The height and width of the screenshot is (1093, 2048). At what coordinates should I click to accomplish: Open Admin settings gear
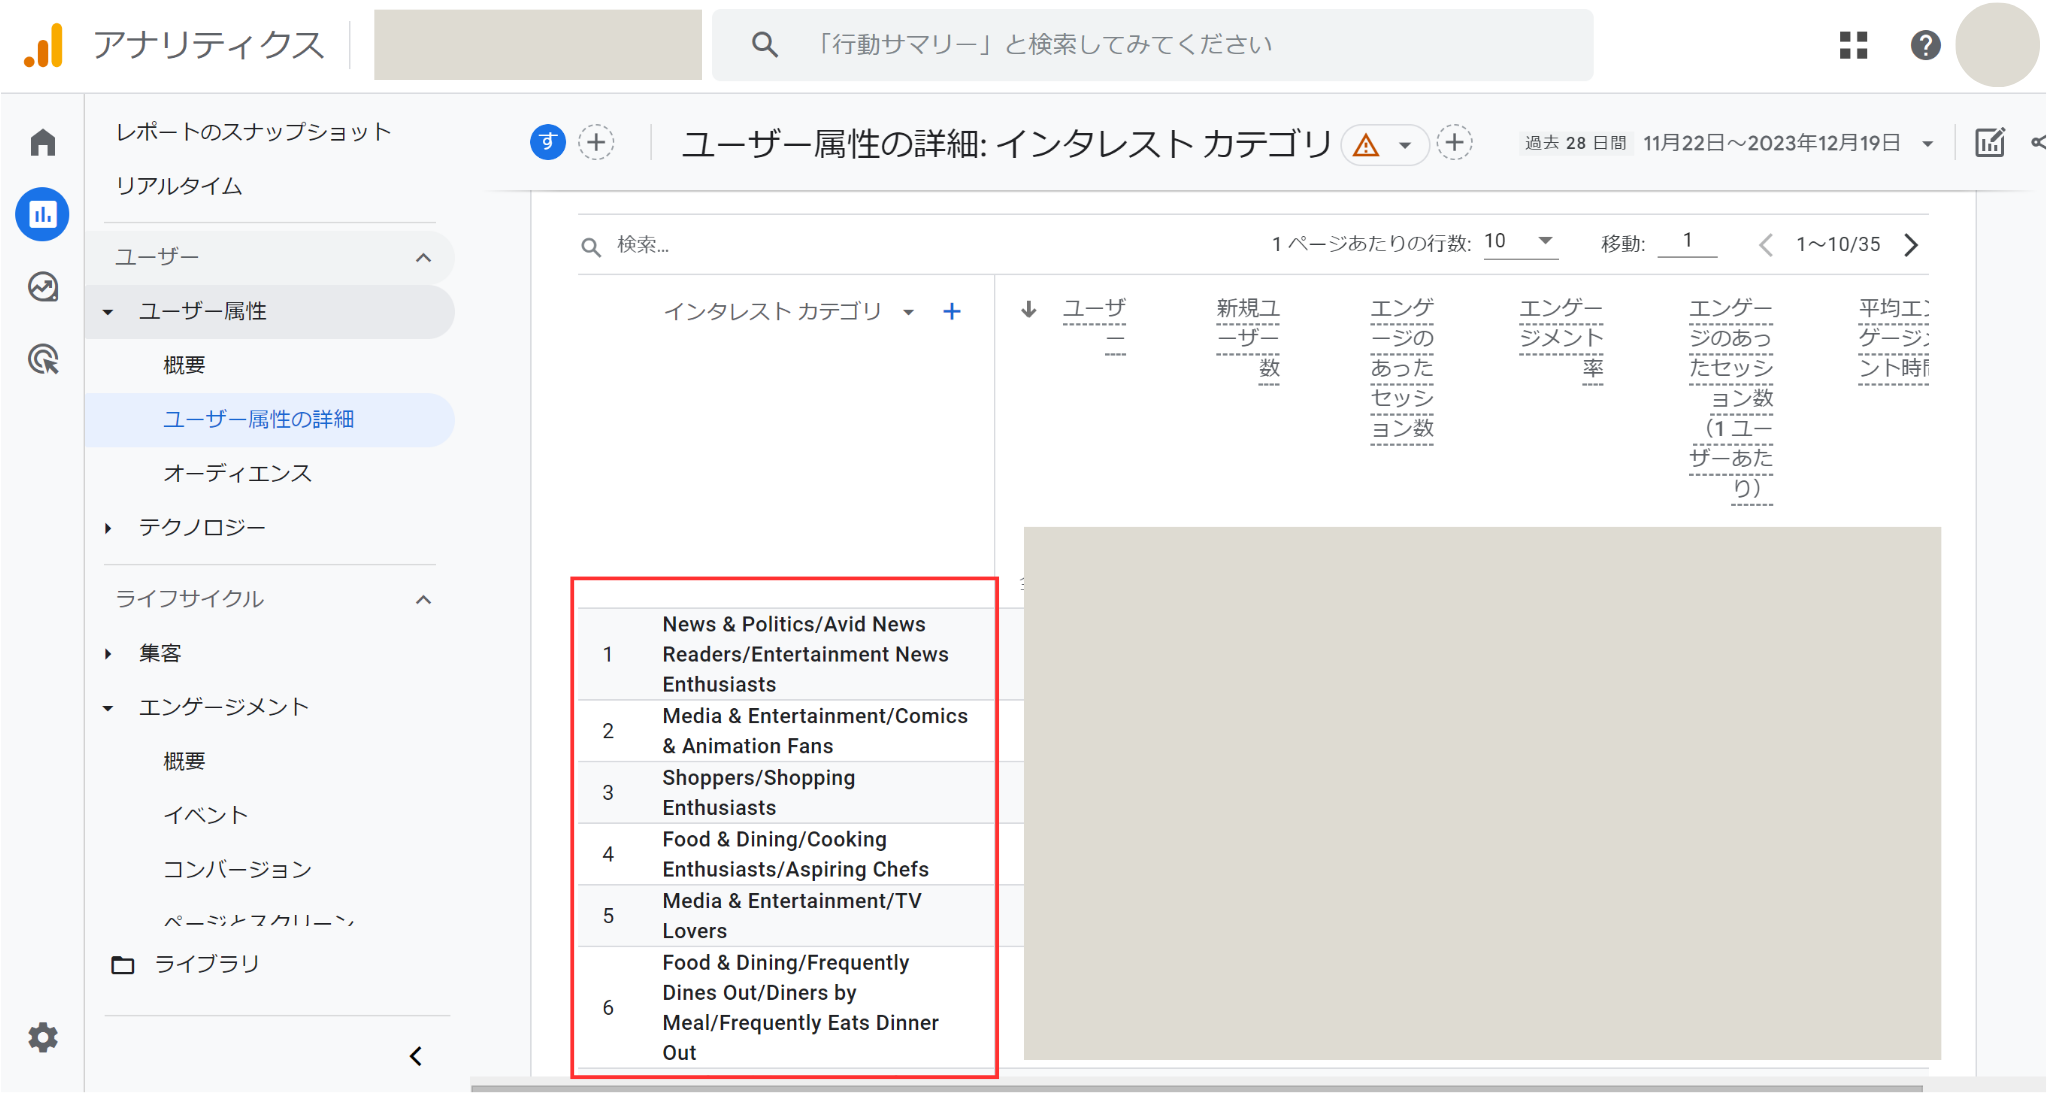[x=43, y=1037]
